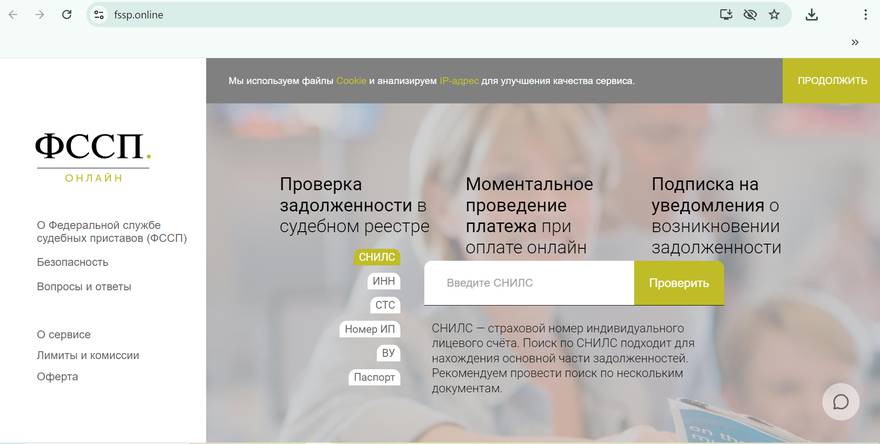Click the crossed-eye tracking protection icon
Viewport: 880px width, 444px height.
click(x=750, y=15)
